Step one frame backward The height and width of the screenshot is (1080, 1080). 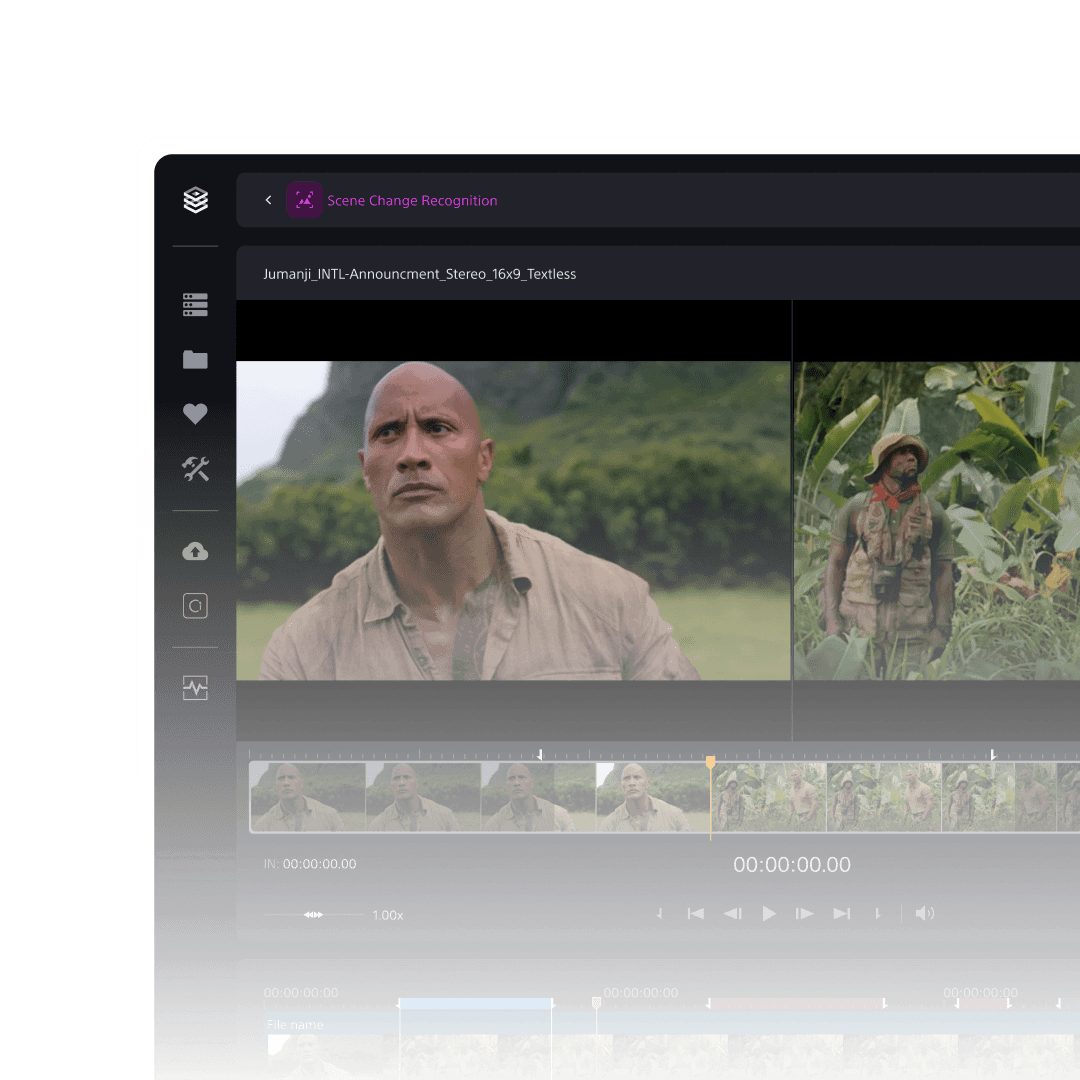click(732, 913)
